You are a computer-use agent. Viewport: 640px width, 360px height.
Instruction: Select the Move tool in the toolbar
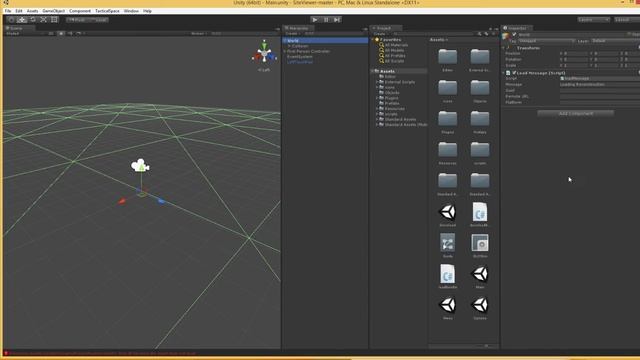(x=22, y=20)
